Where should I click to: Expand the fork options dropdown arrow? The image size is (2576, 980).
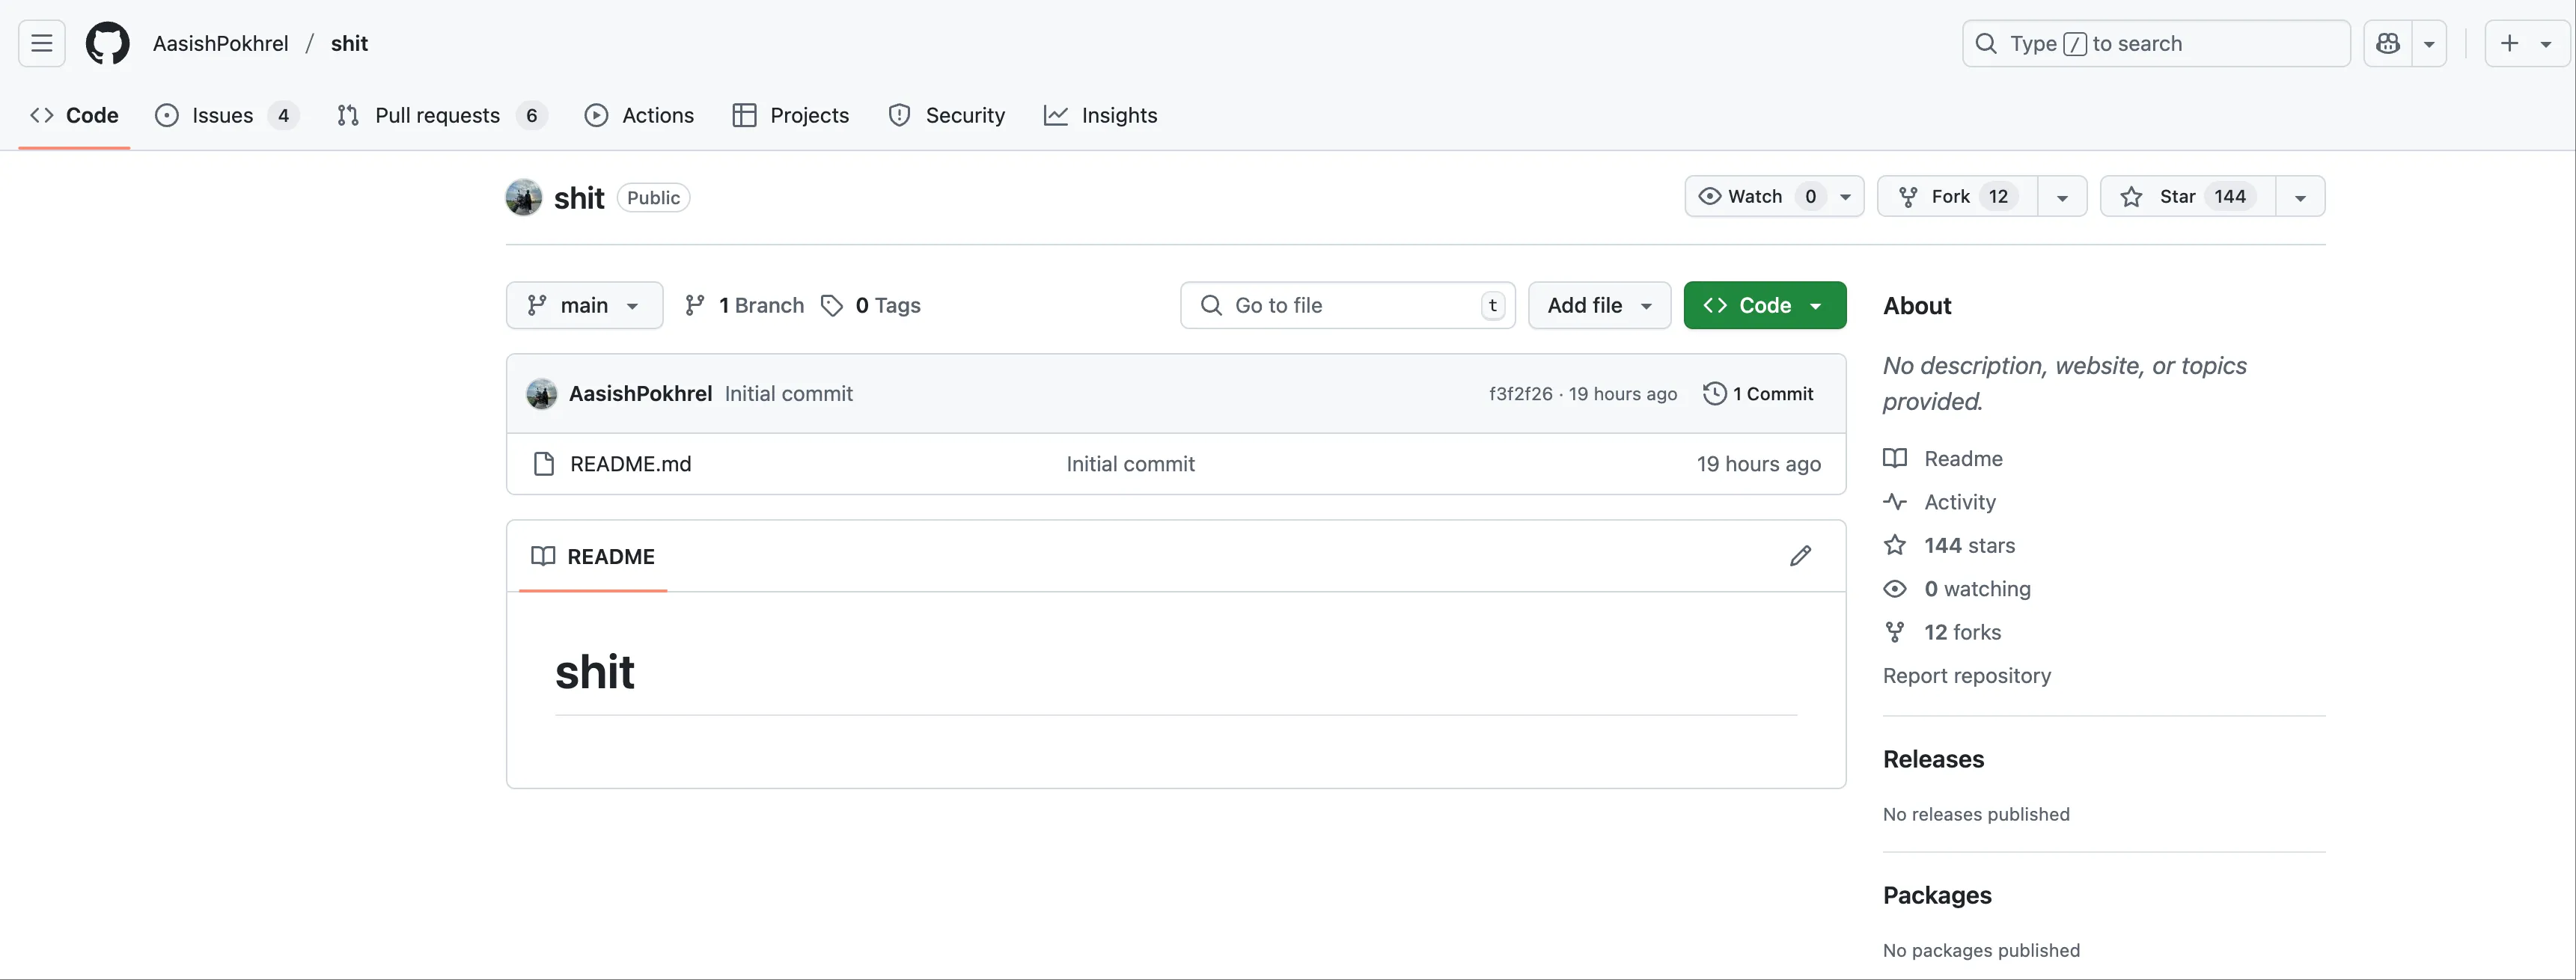(x=2062, y=196)
